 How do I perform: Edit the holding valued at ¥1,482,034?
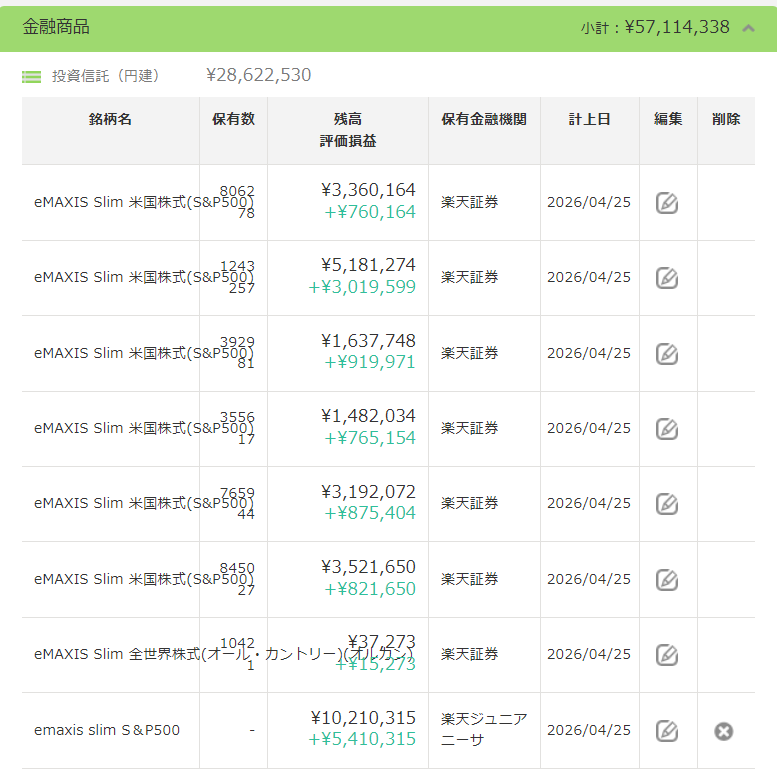(667, 429)
